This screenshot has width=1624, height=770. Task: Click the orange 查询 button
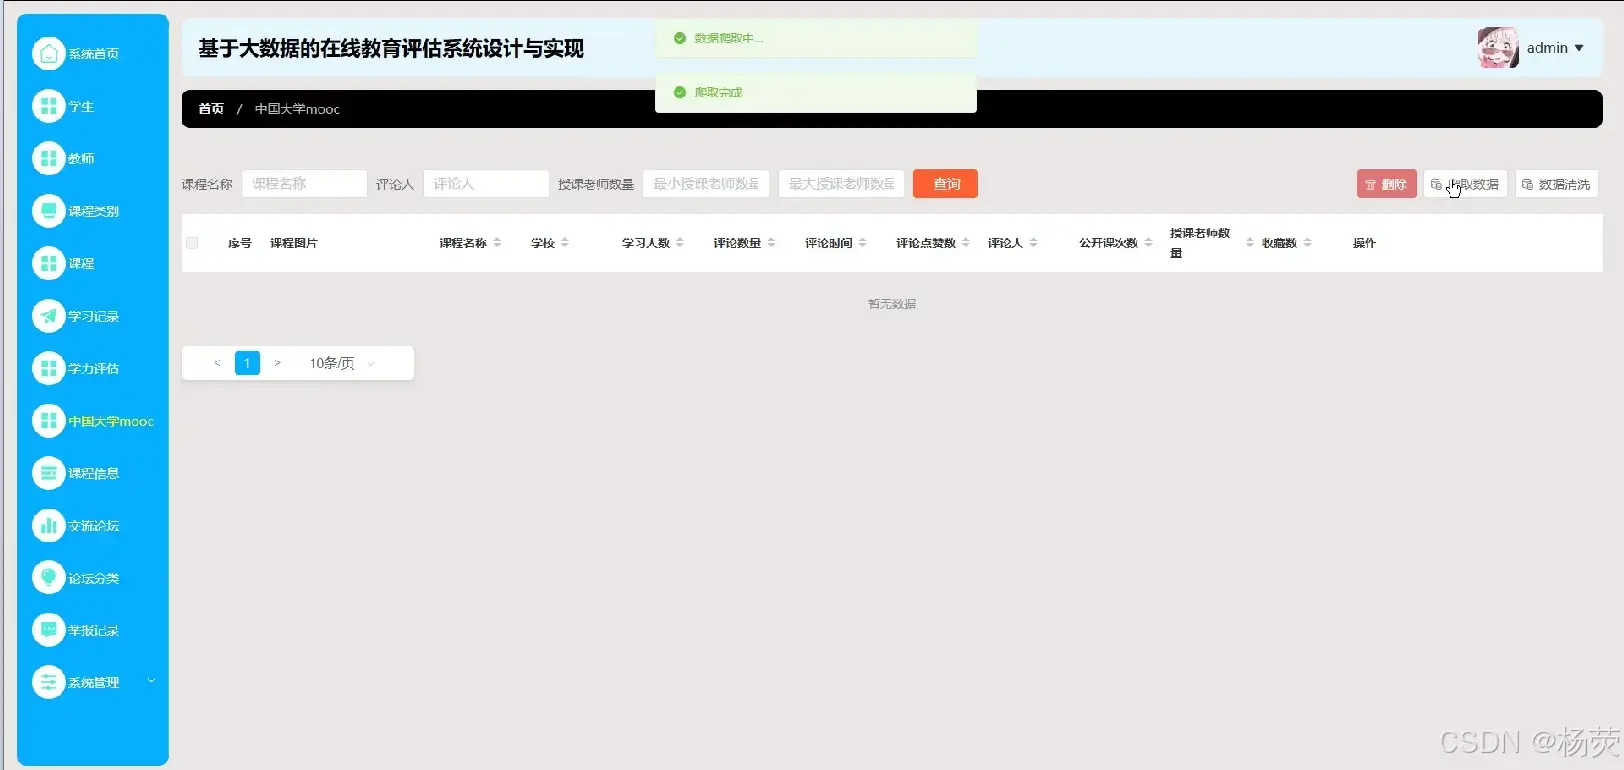pyautogui.click(x=945, y=184)
